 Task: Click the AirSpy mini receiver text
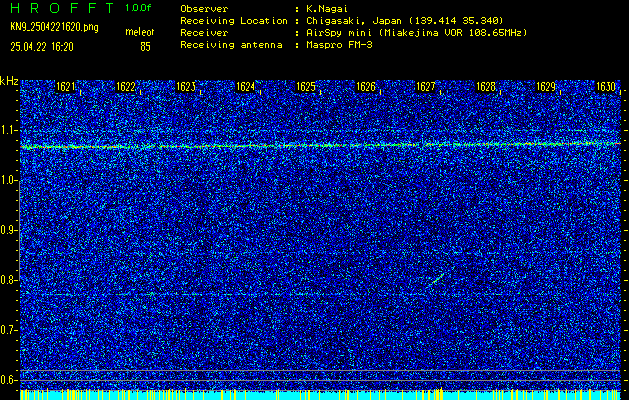coord(416,33)
